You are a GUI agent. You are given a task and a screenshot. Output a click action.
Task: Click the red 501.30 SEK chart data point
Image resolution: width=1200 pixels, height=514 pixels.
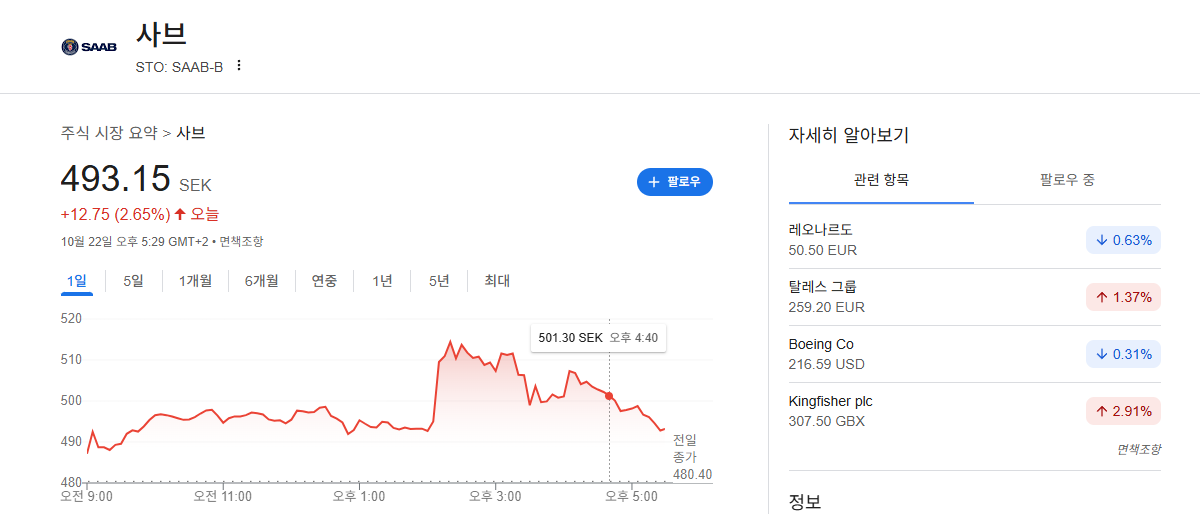(609, 396)
